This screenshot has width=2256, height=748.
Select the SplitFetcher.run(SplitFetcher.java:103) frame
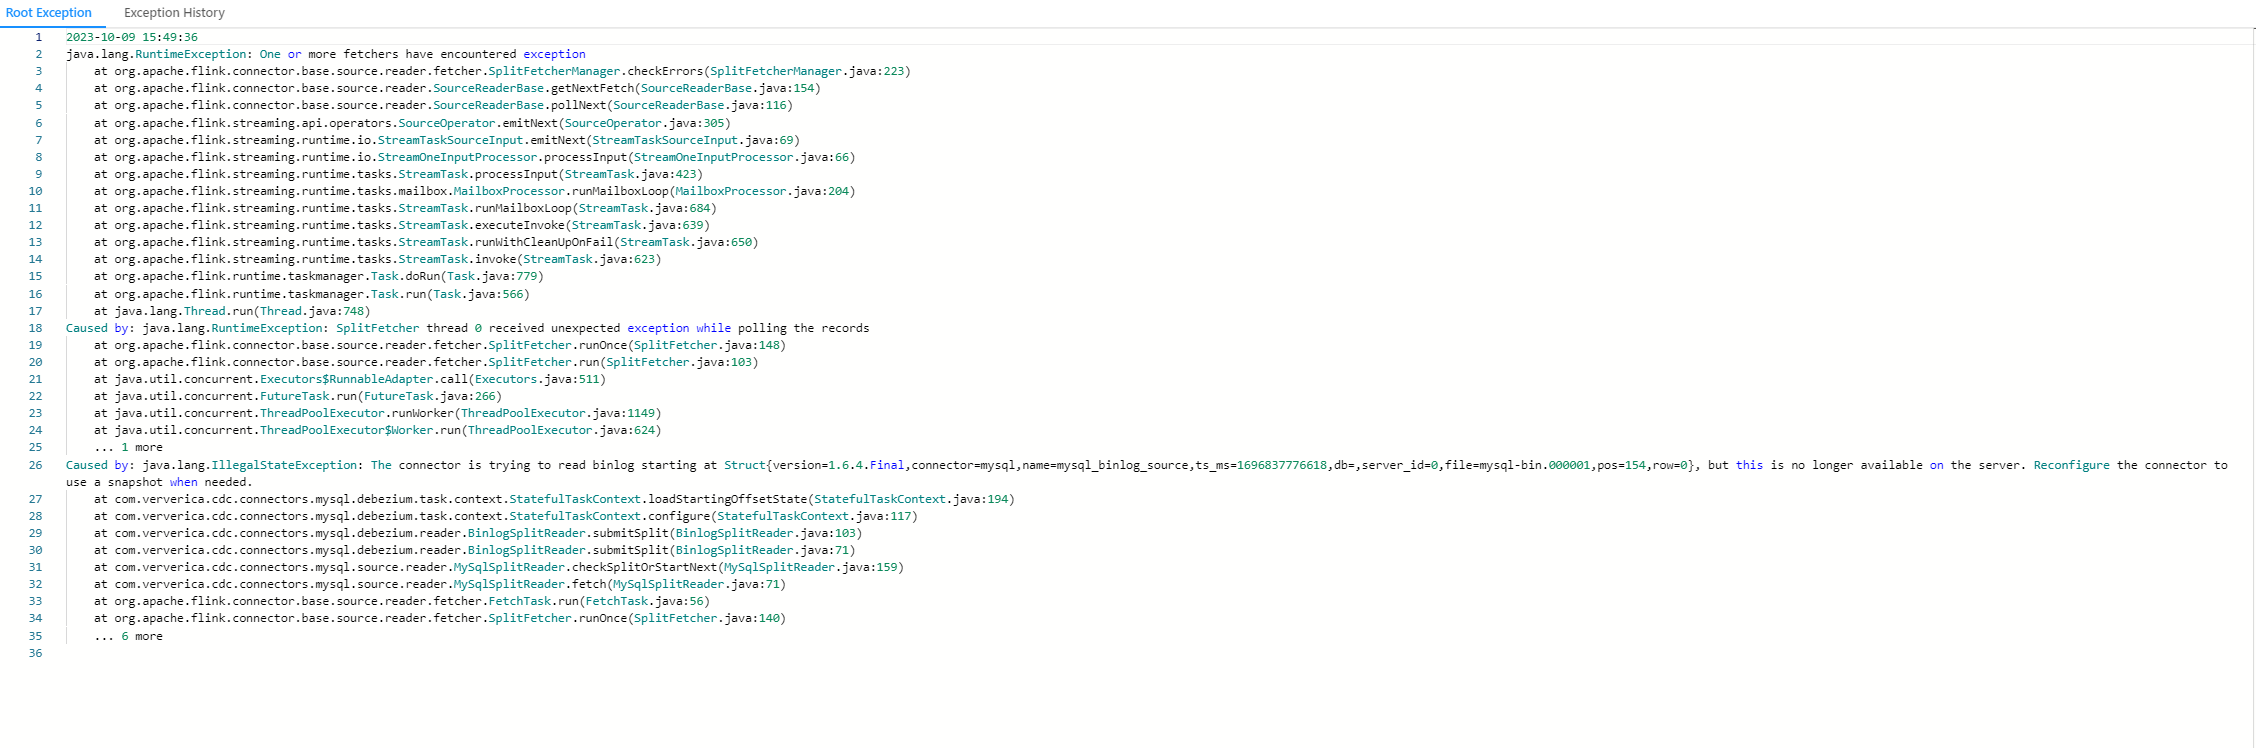(426, 362)
